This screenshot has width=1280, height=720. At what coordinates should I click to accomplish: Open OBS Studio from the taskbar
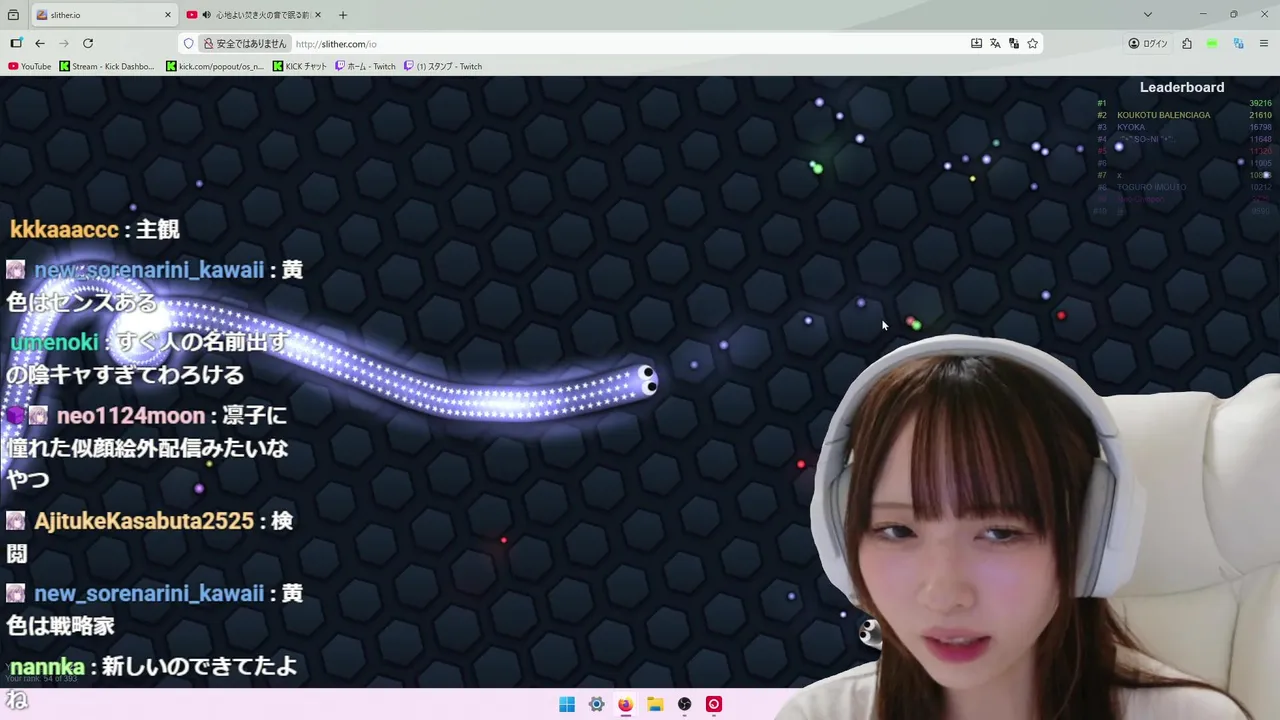pos(684,704)
